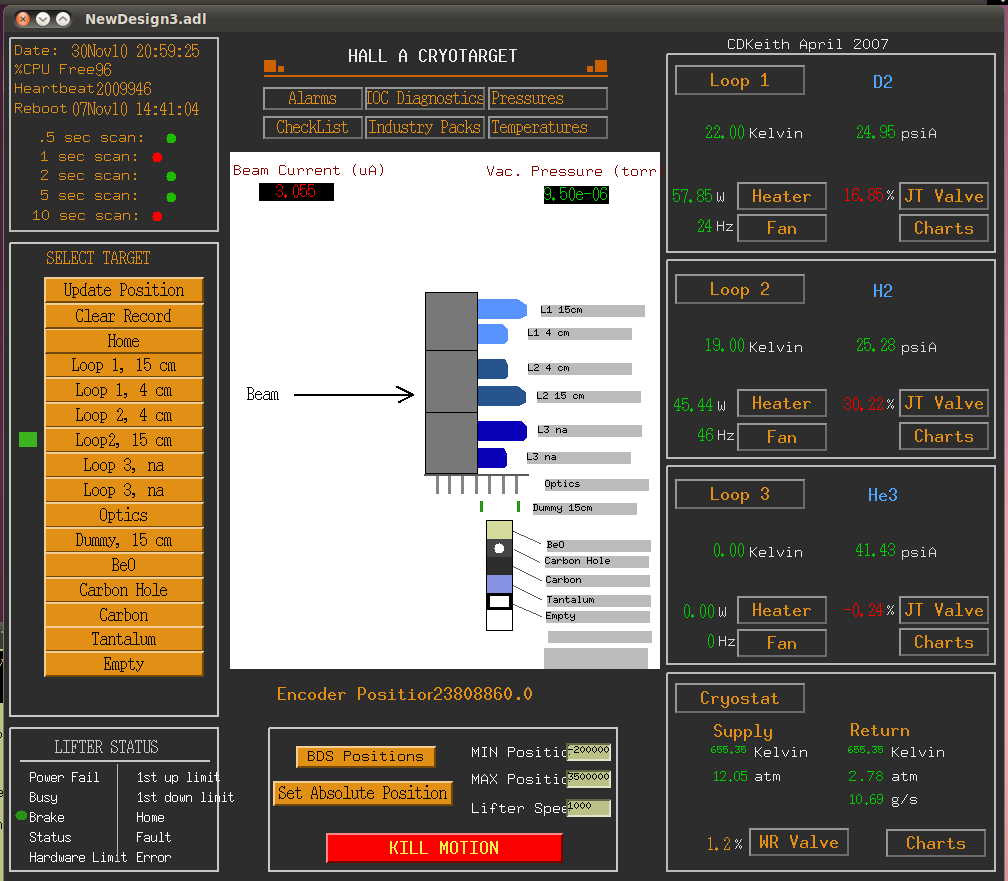Click the L1 15cm target shape
This screenshot has width=1008, height=881.
point(502,309)
